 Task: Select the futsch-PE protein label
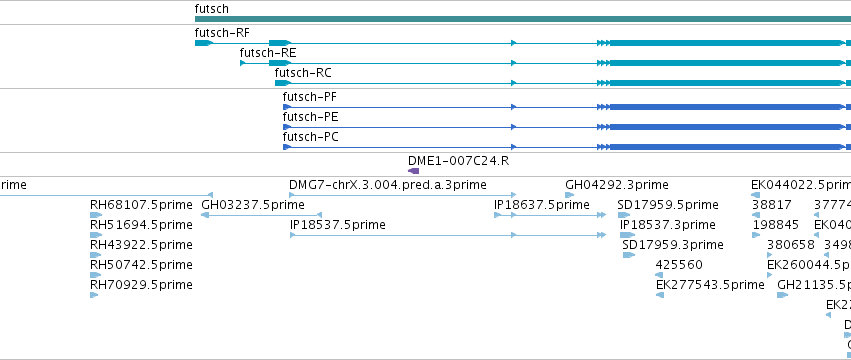(x=310, y=117)
